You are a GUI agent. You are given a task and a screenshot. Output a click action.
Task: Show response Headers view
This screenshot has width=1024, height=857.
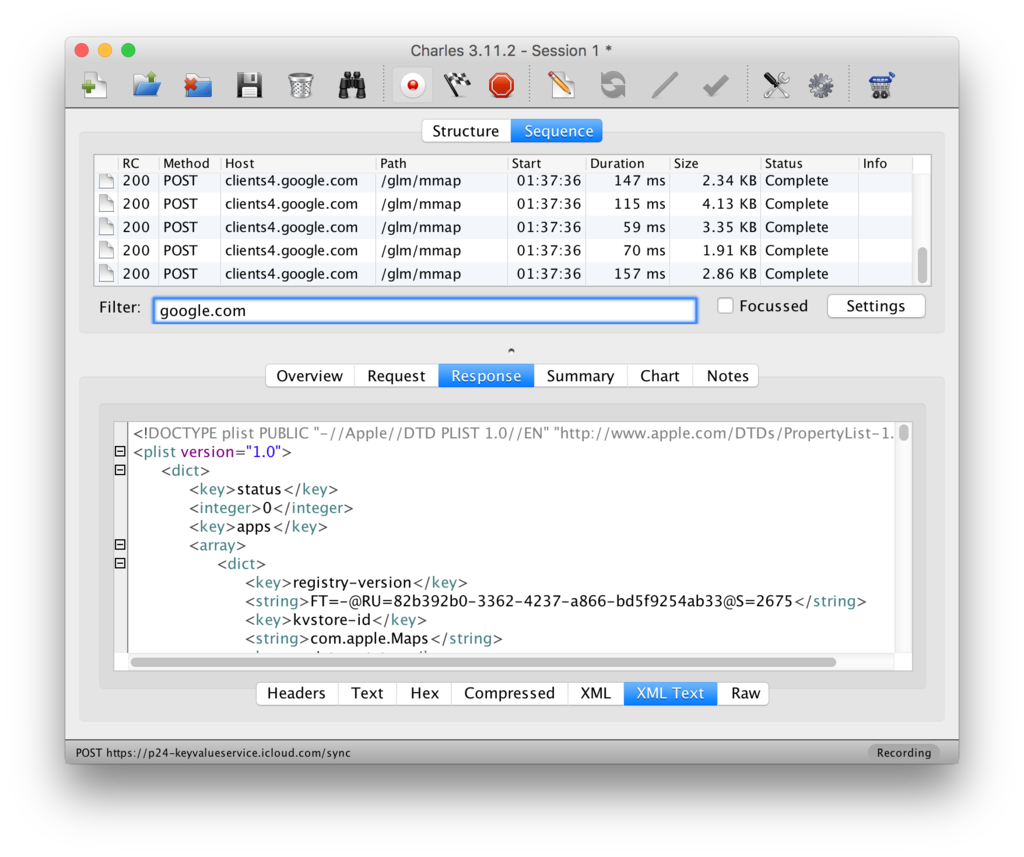click(296, 693)
